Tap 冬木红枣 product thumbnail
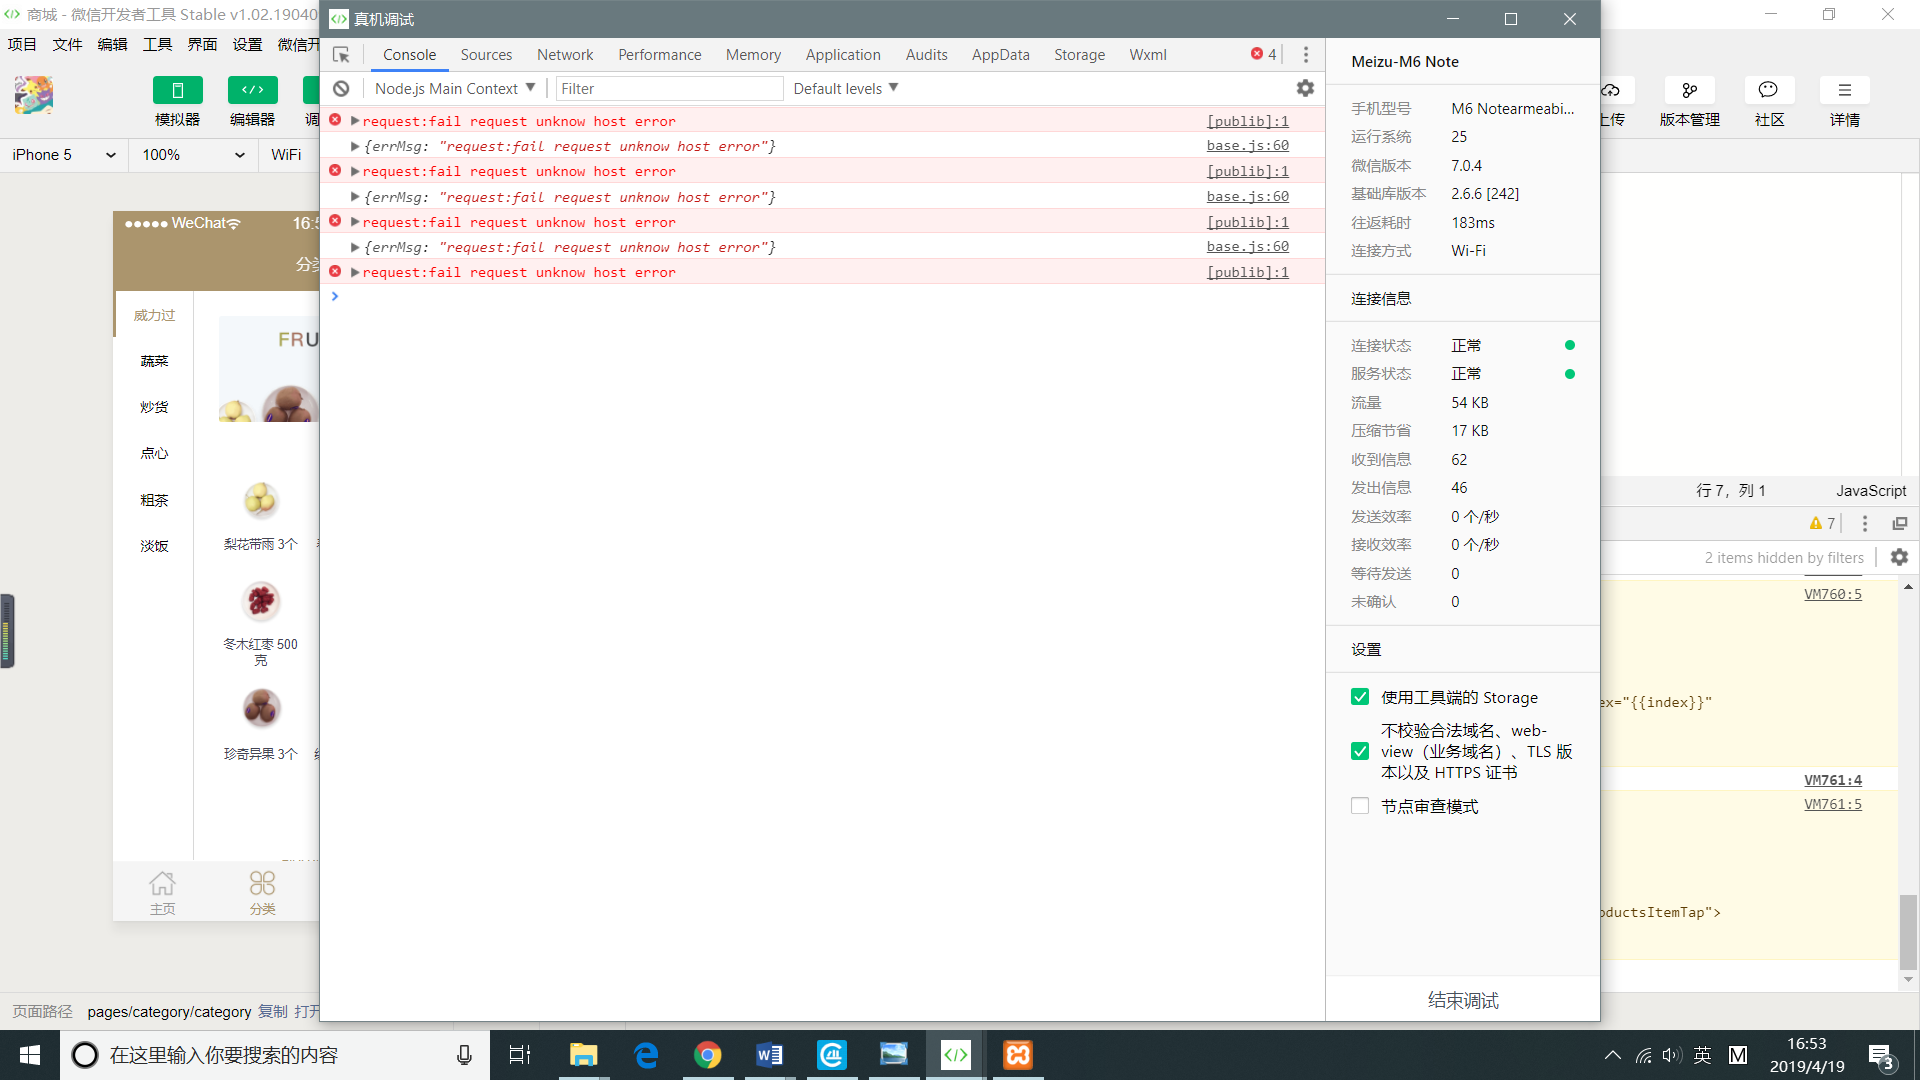This screenshot has width=1920, height=1080. pyautogui.click(x=261, y=601)
